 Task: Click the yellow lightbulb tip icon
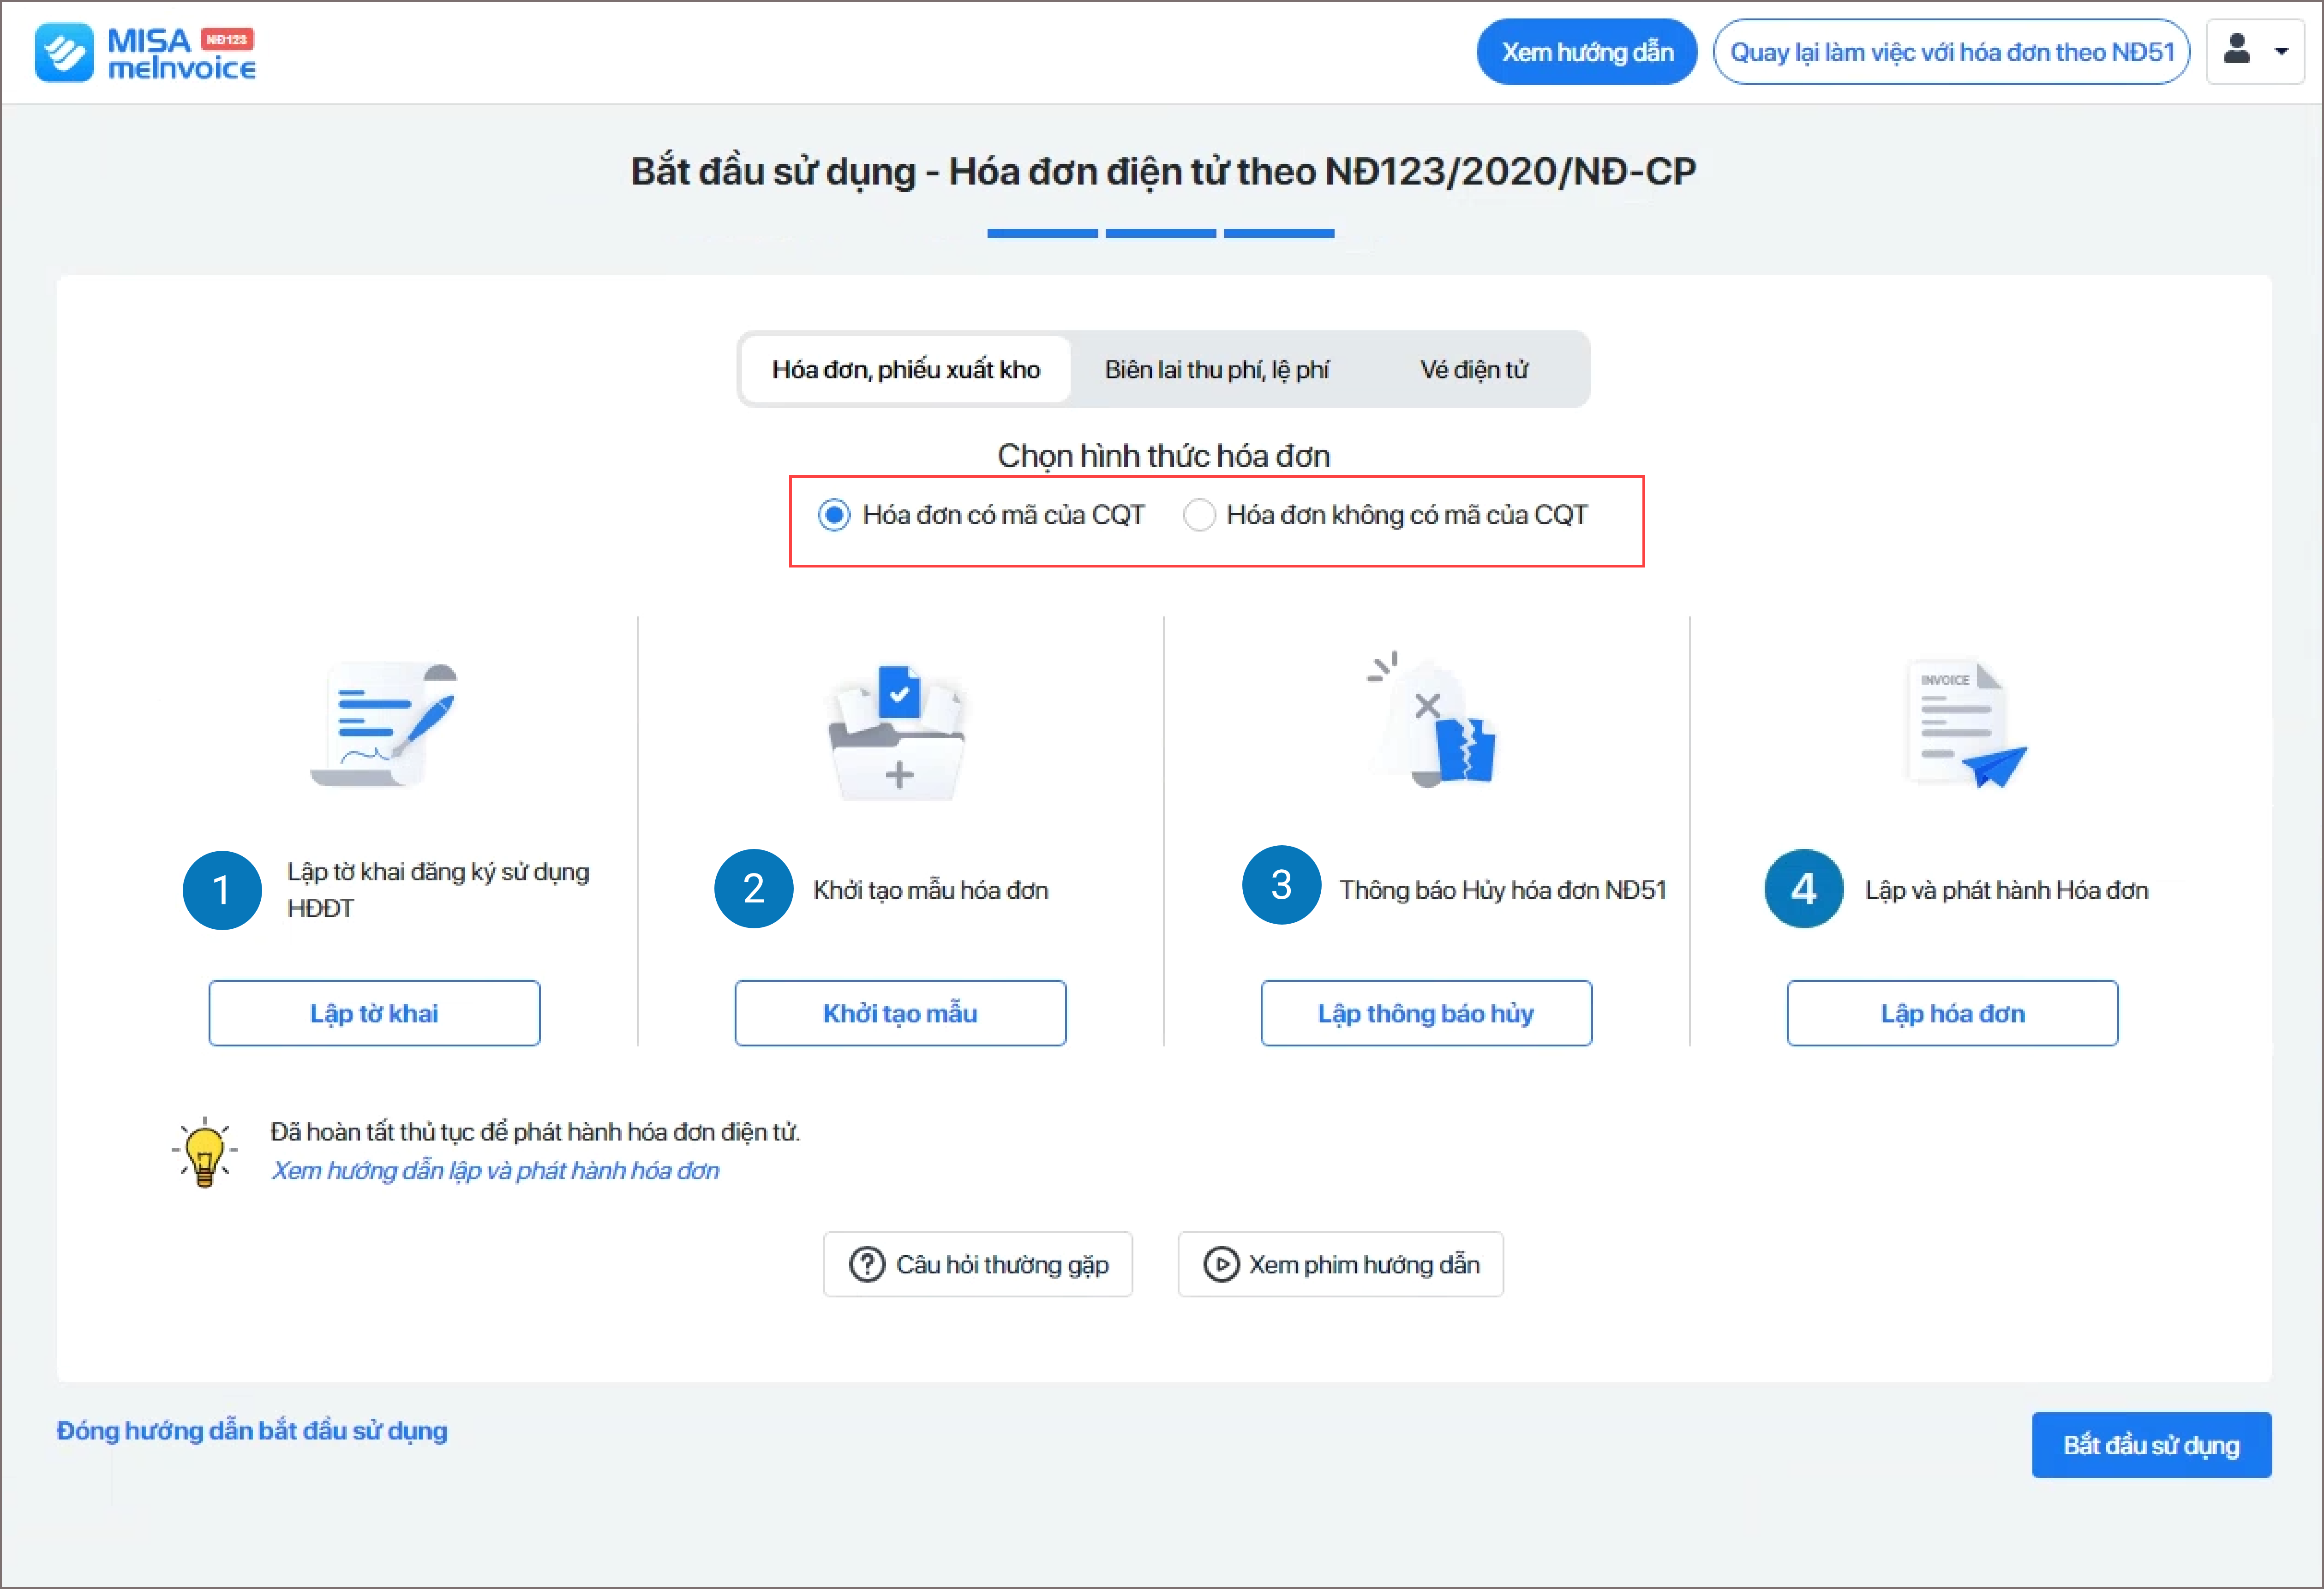205,1152
